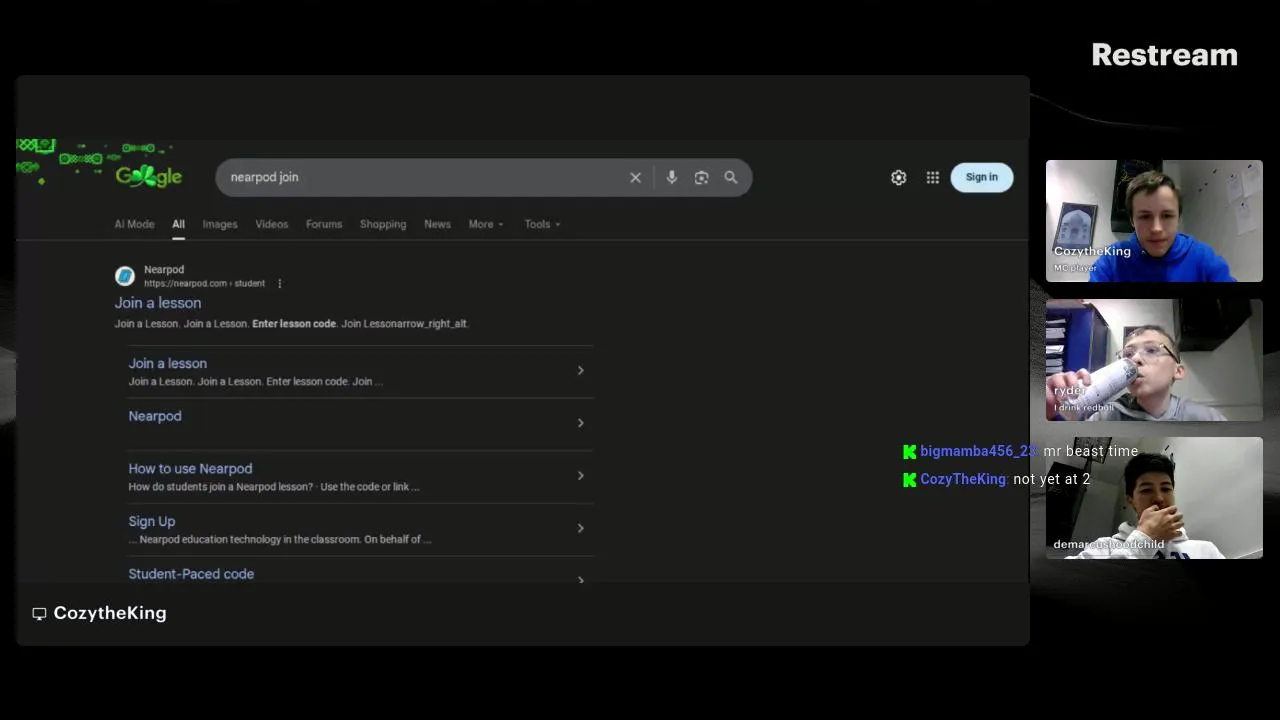
Task: Go to Google homepage via logo
Action: tap(149, 177)
